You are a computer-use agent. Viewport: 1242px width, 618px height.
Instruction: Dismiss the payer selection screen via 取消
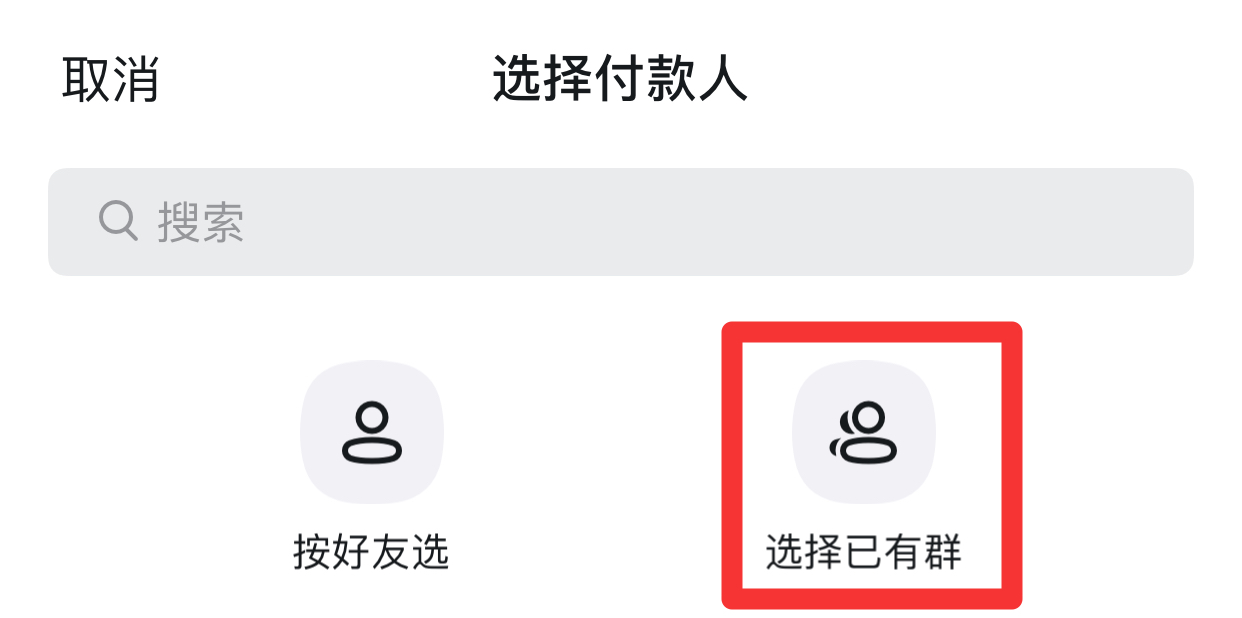[x=111, y=80]
